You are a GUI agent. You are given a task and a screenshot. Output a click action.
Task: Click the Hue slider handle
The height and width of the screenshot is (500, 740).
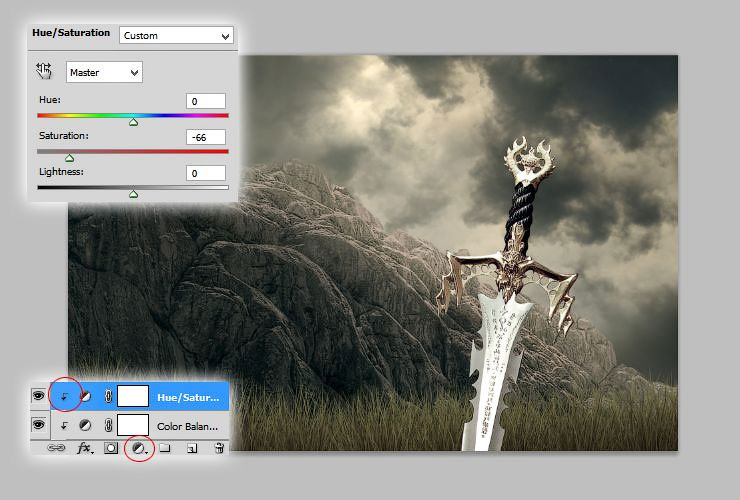(x=134, y=122)
